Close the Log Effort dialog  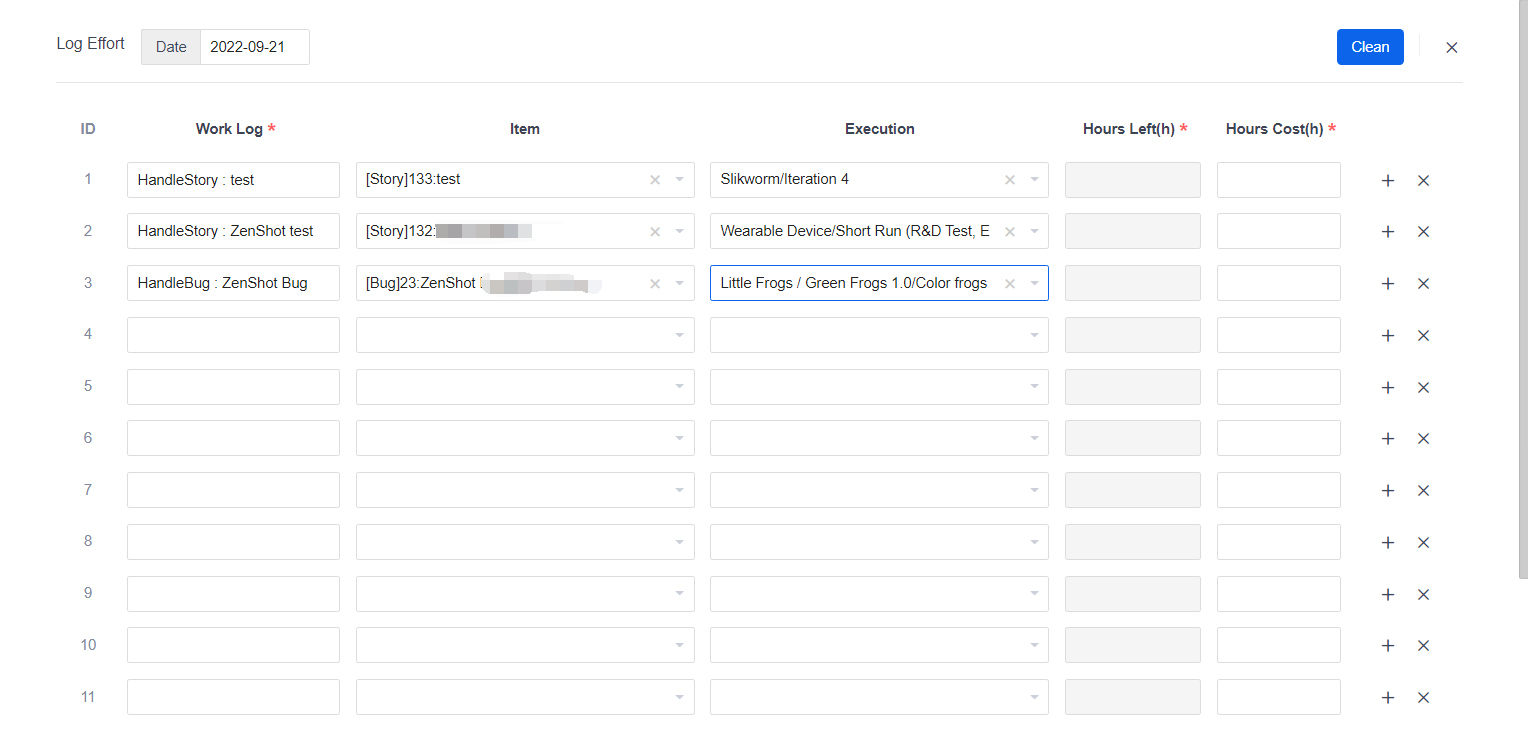click(1451, 48)
